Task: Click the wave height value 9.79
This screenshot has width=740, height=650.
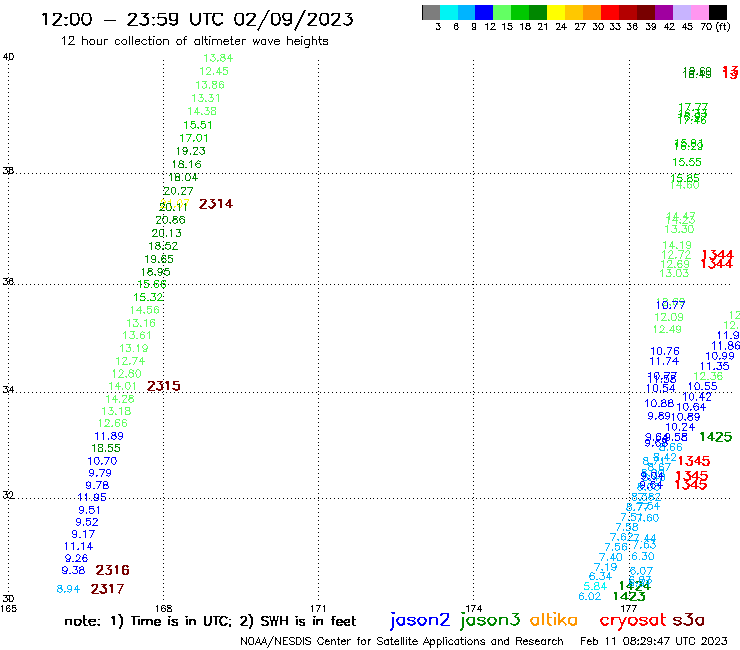Action: [x=100, y=473]
